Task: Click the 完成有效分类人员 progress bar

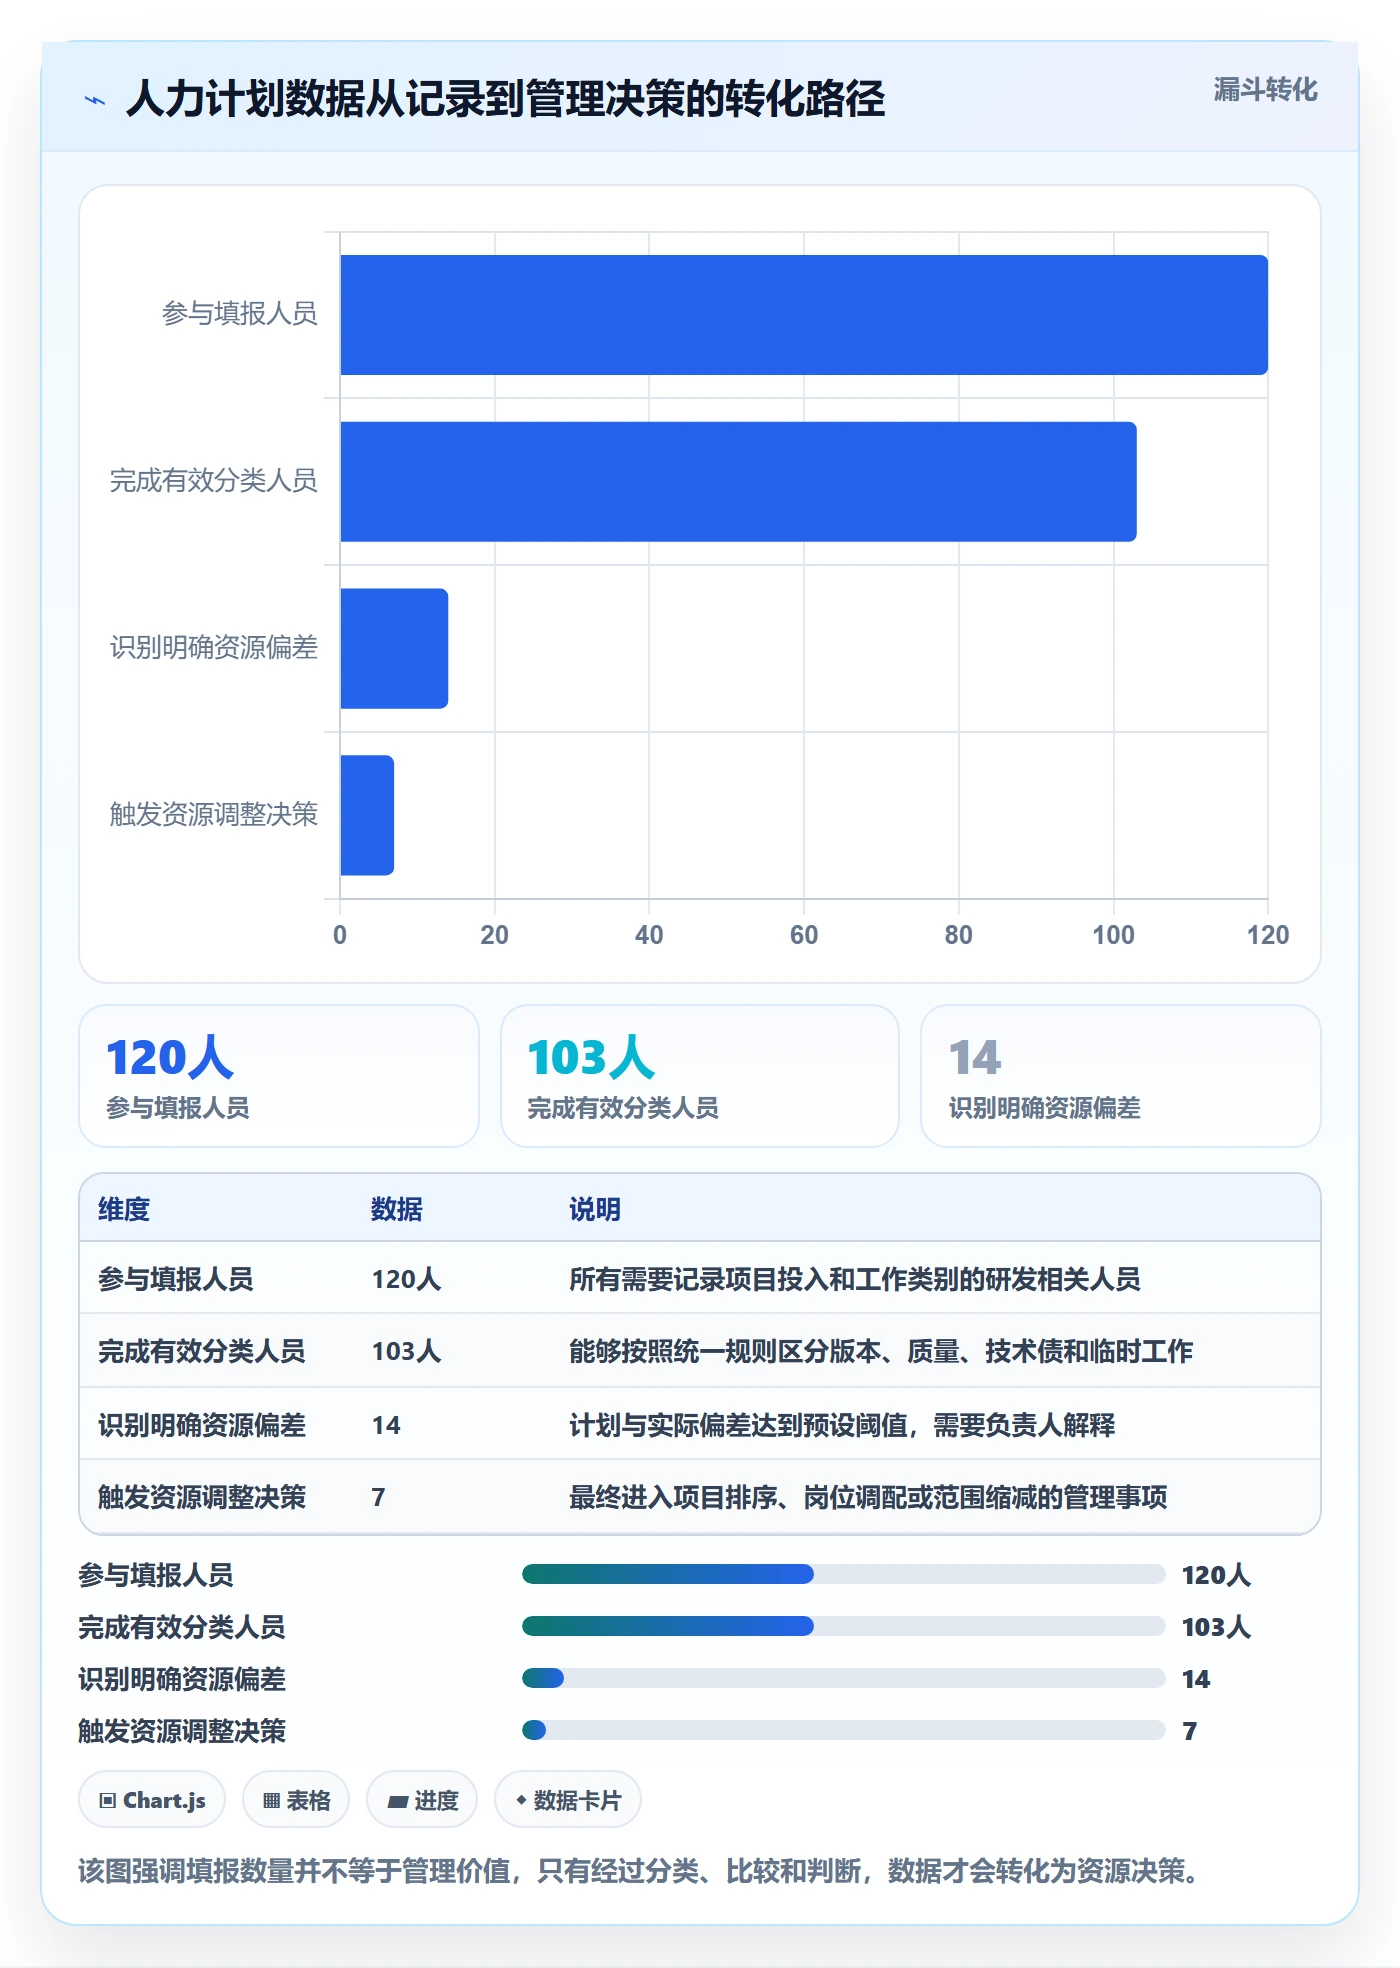Action: (843, 1626)
